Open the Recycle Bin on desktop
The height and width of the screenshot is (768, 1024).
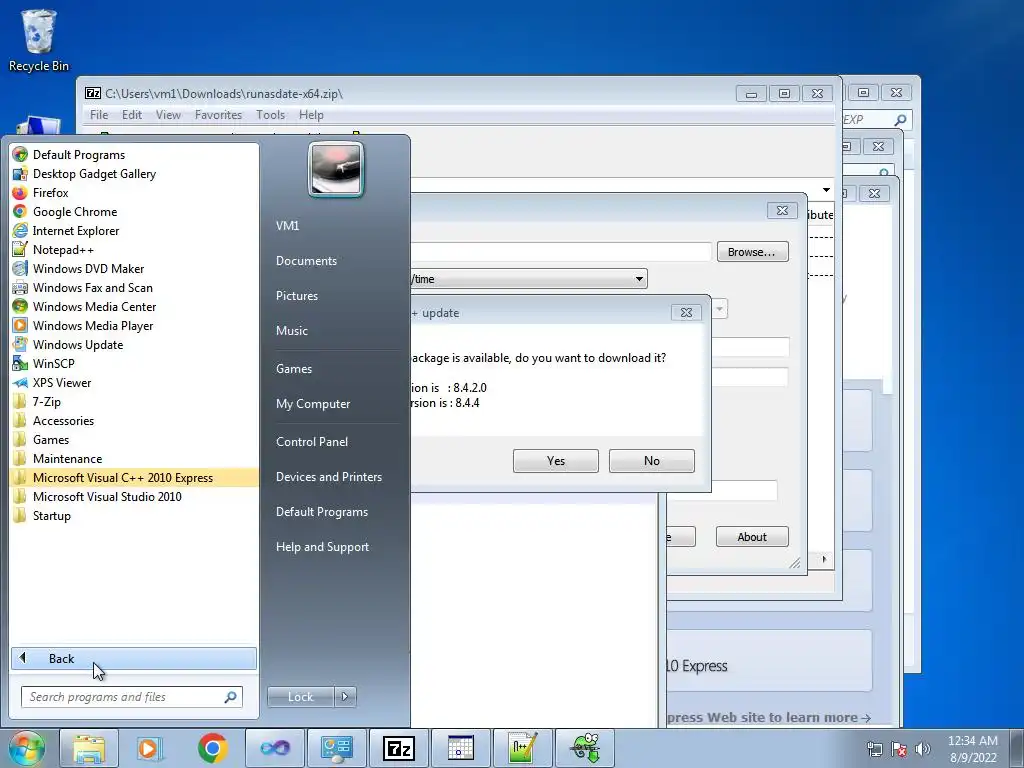tap(39, 40)
